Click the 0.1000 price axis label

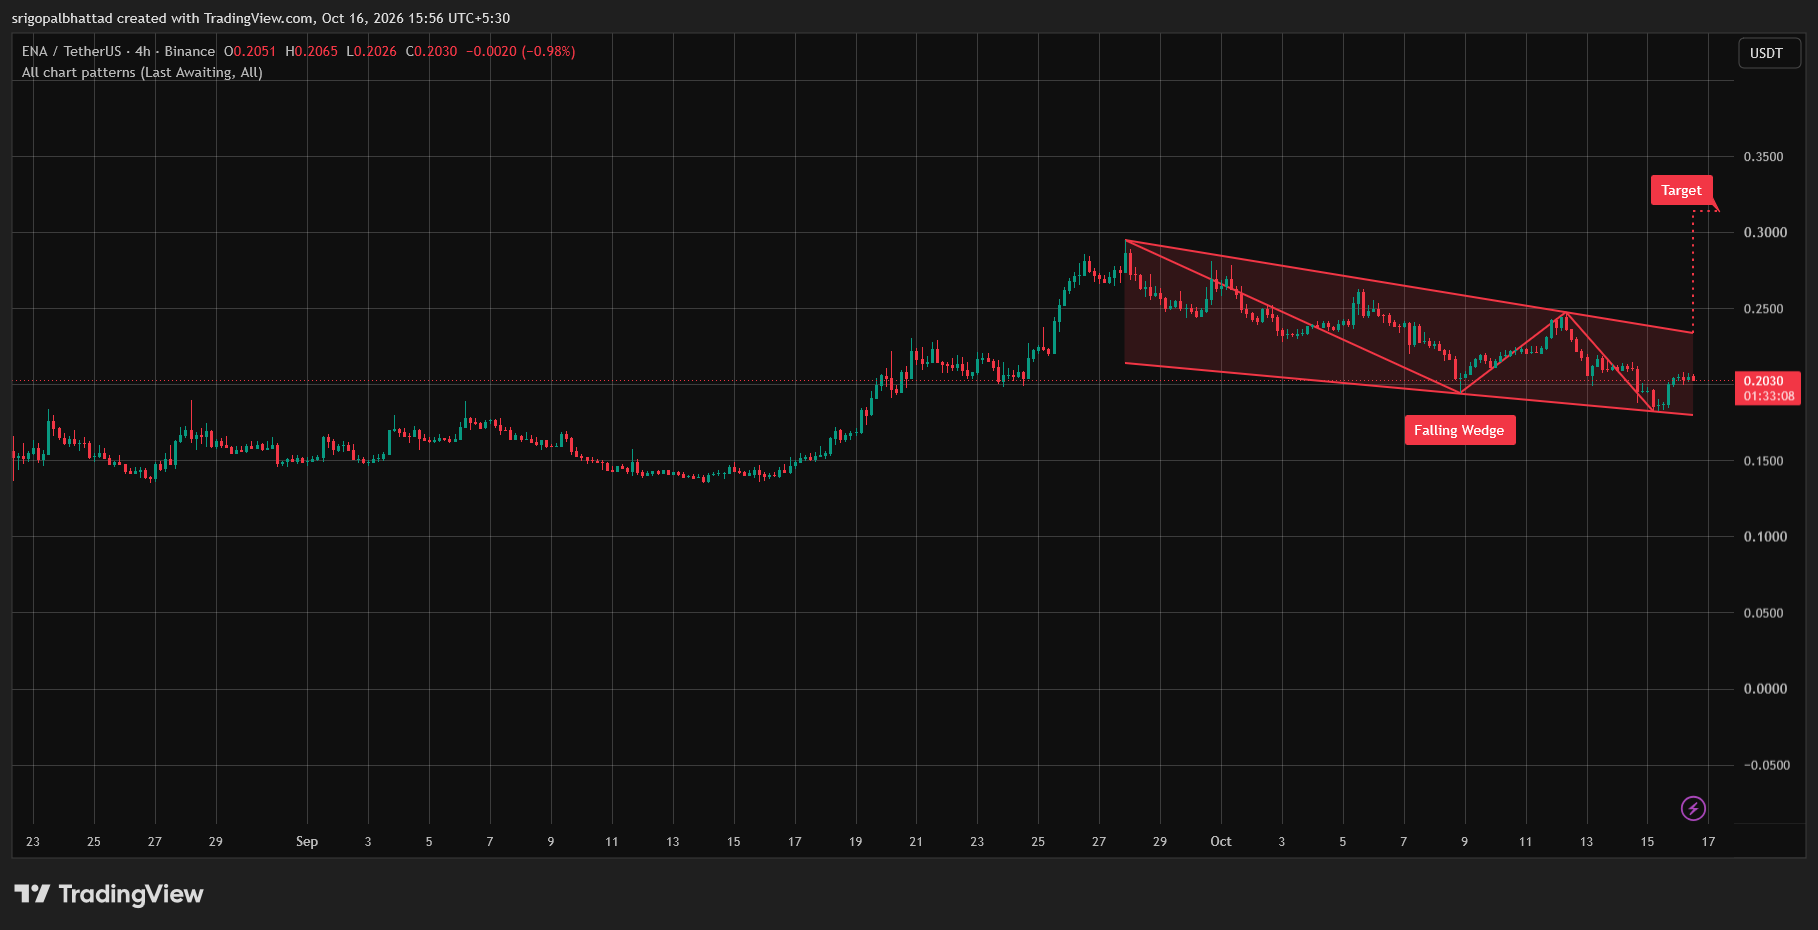click(x=1765, y=537)
